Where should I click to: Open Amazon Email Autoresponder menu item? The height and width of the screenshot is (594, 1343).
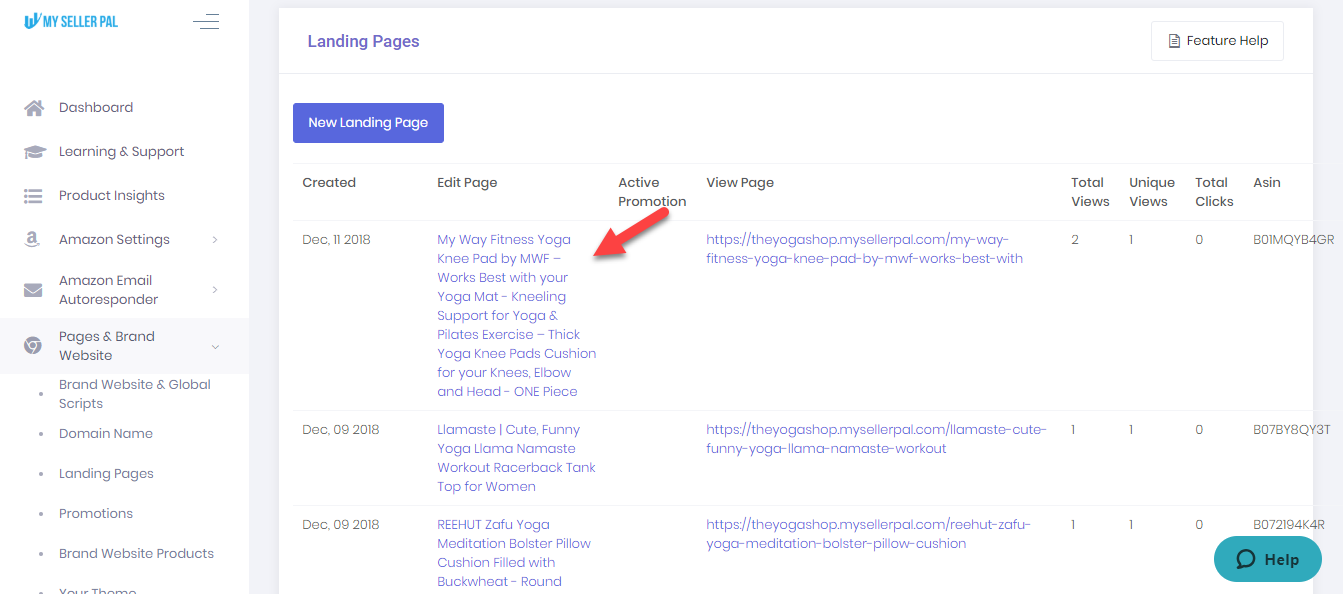tap(108, 290)
